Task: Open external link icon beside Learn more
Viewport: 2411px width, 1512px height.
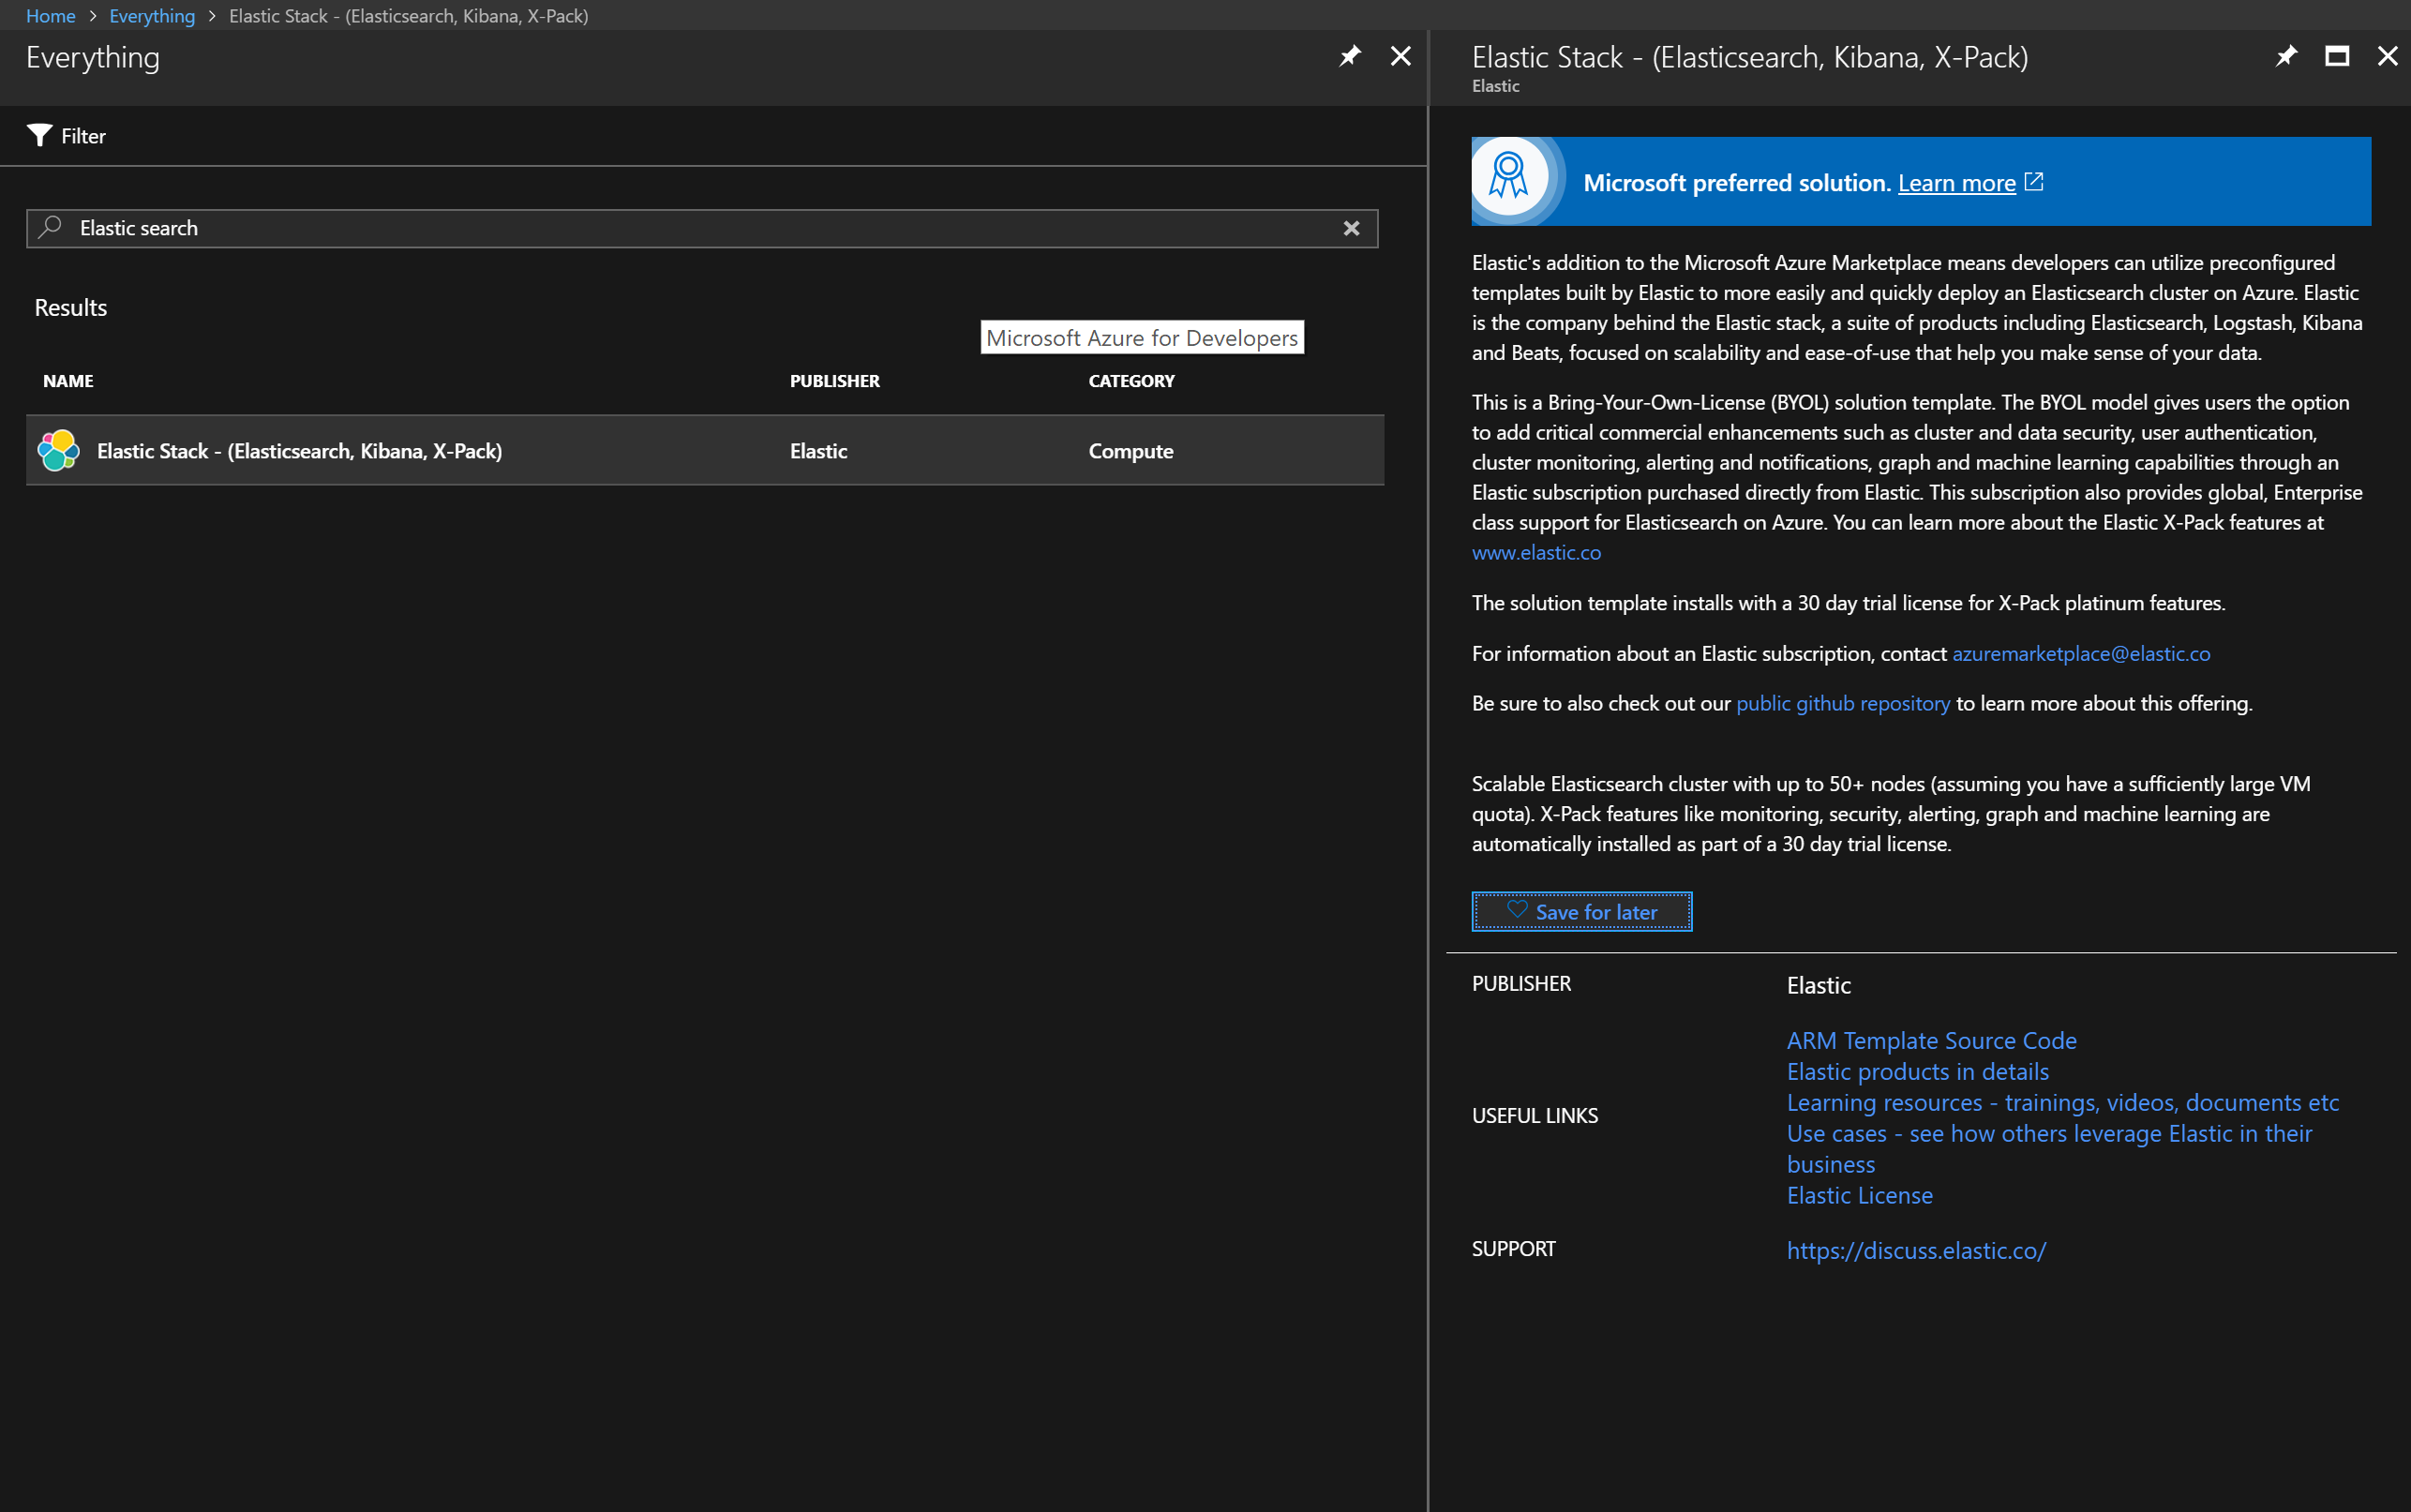Action: (x=2034, y=181)
